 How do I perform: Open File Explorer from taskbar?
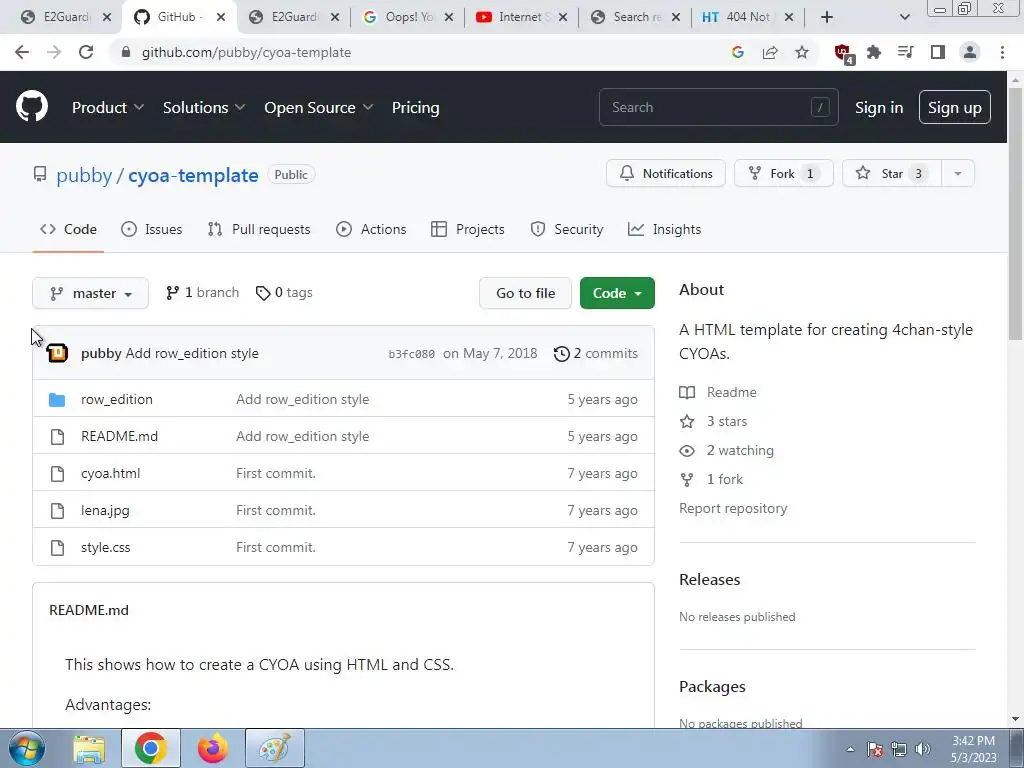(x=89, y=748)
